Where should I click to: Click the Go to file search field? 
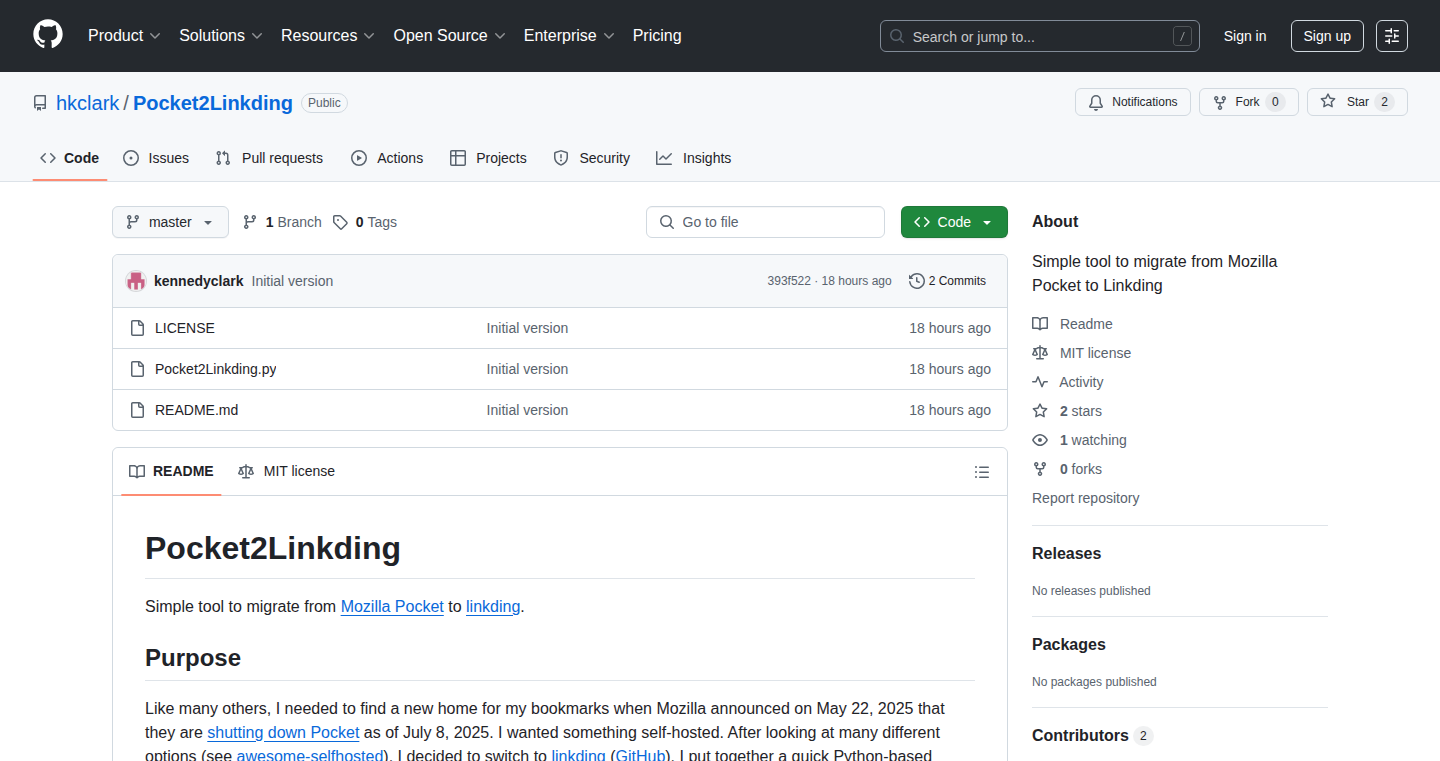pos(765,222)
